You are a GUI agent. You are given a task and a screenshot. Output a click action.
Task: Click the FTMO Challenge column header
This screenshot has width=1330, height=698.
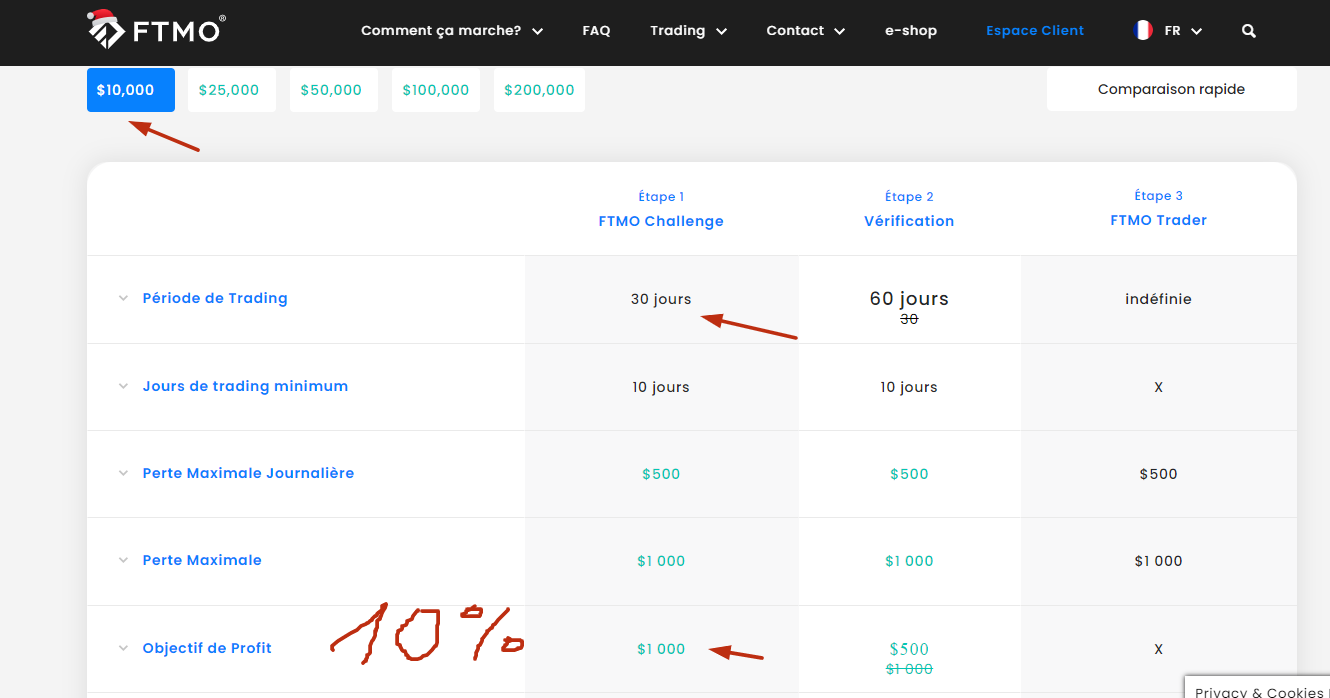pos(661,221)
